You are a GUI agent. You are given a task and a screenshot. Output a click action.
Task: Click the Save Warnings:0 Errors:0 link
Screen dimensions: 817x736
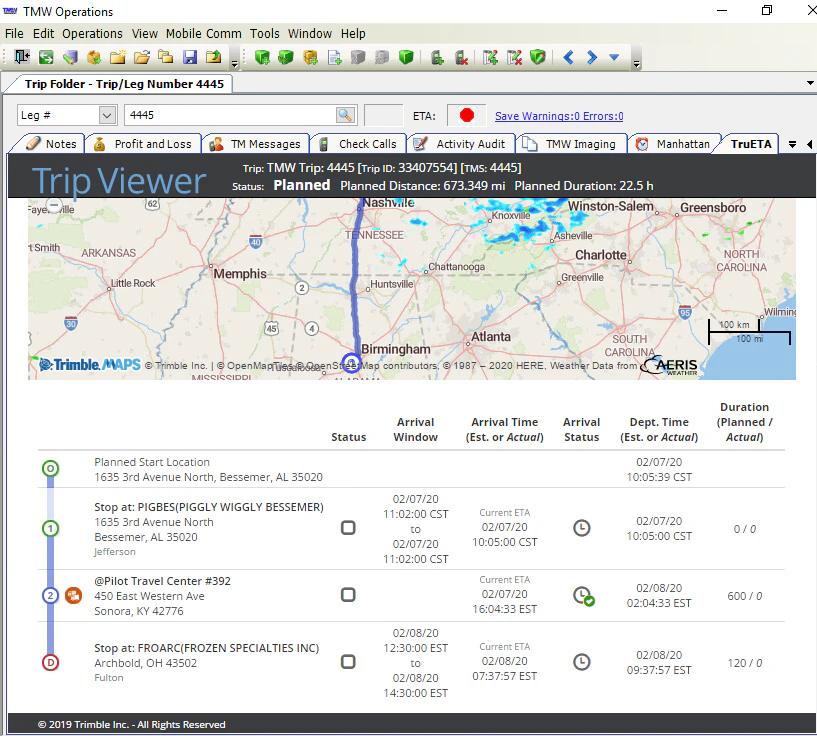pyautogui.click(x=559, y=116)
